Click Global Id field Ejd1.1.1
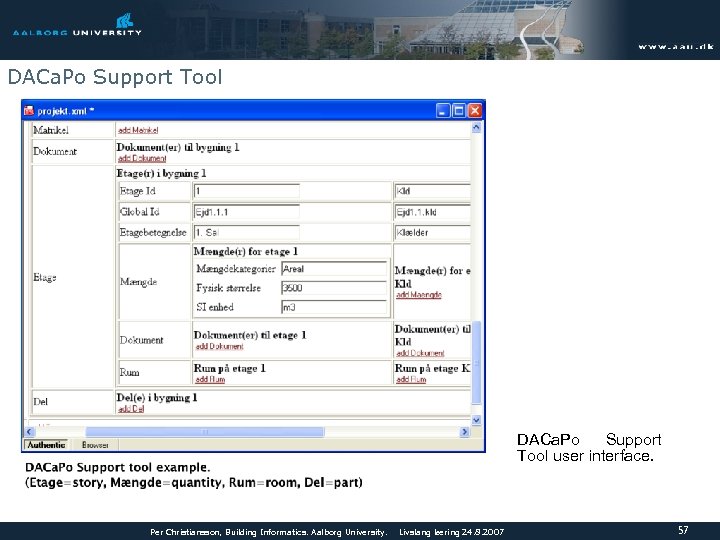This screenshot has height=540, width=720. [247, 212]
